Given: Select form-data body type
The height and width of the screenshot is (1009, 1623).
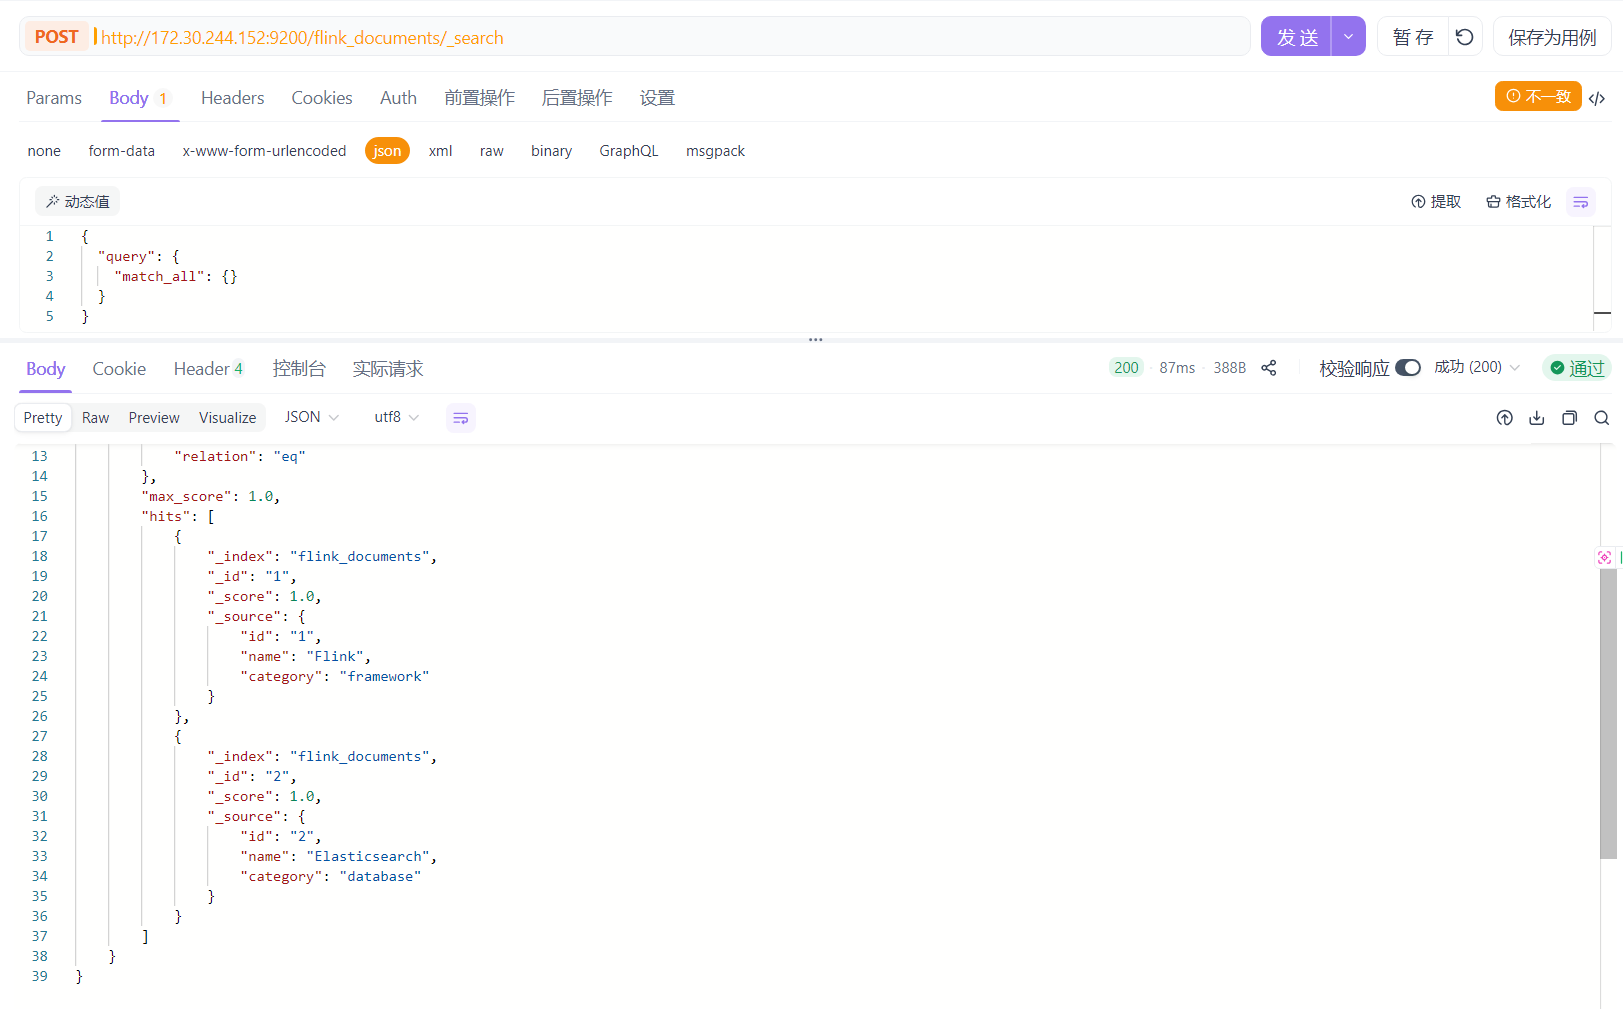Looking at the screenshot, I should point(121,151).
